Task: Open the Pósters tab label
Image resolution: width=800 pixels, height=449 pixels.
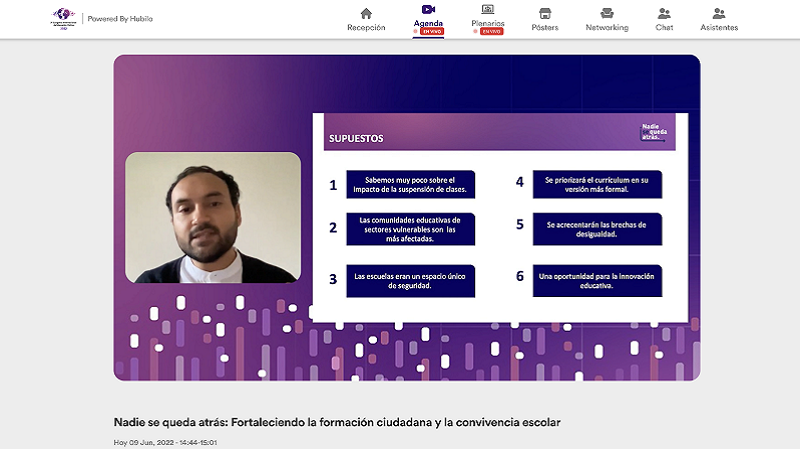Action: click(545, 28)
